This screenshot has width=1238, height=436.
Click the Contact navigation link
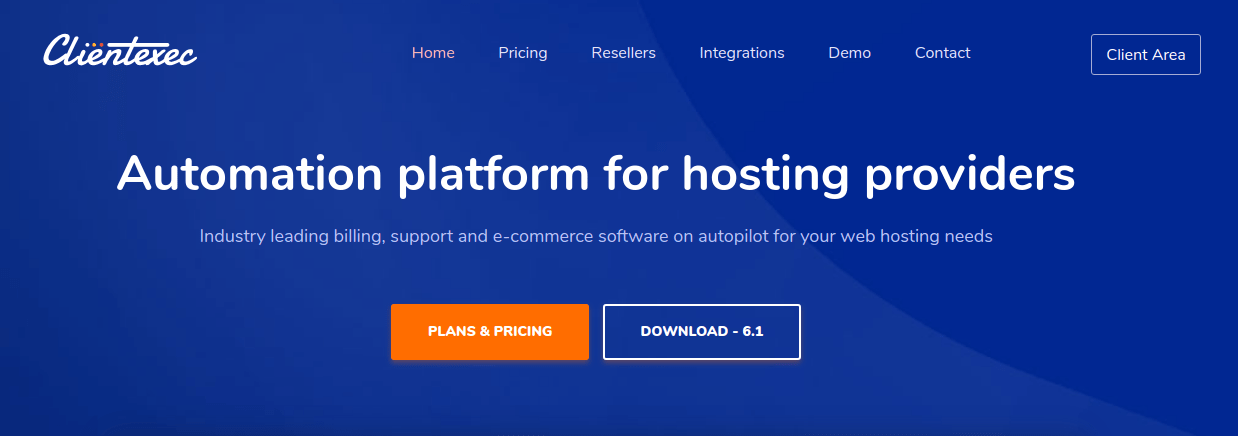point(942,53)
